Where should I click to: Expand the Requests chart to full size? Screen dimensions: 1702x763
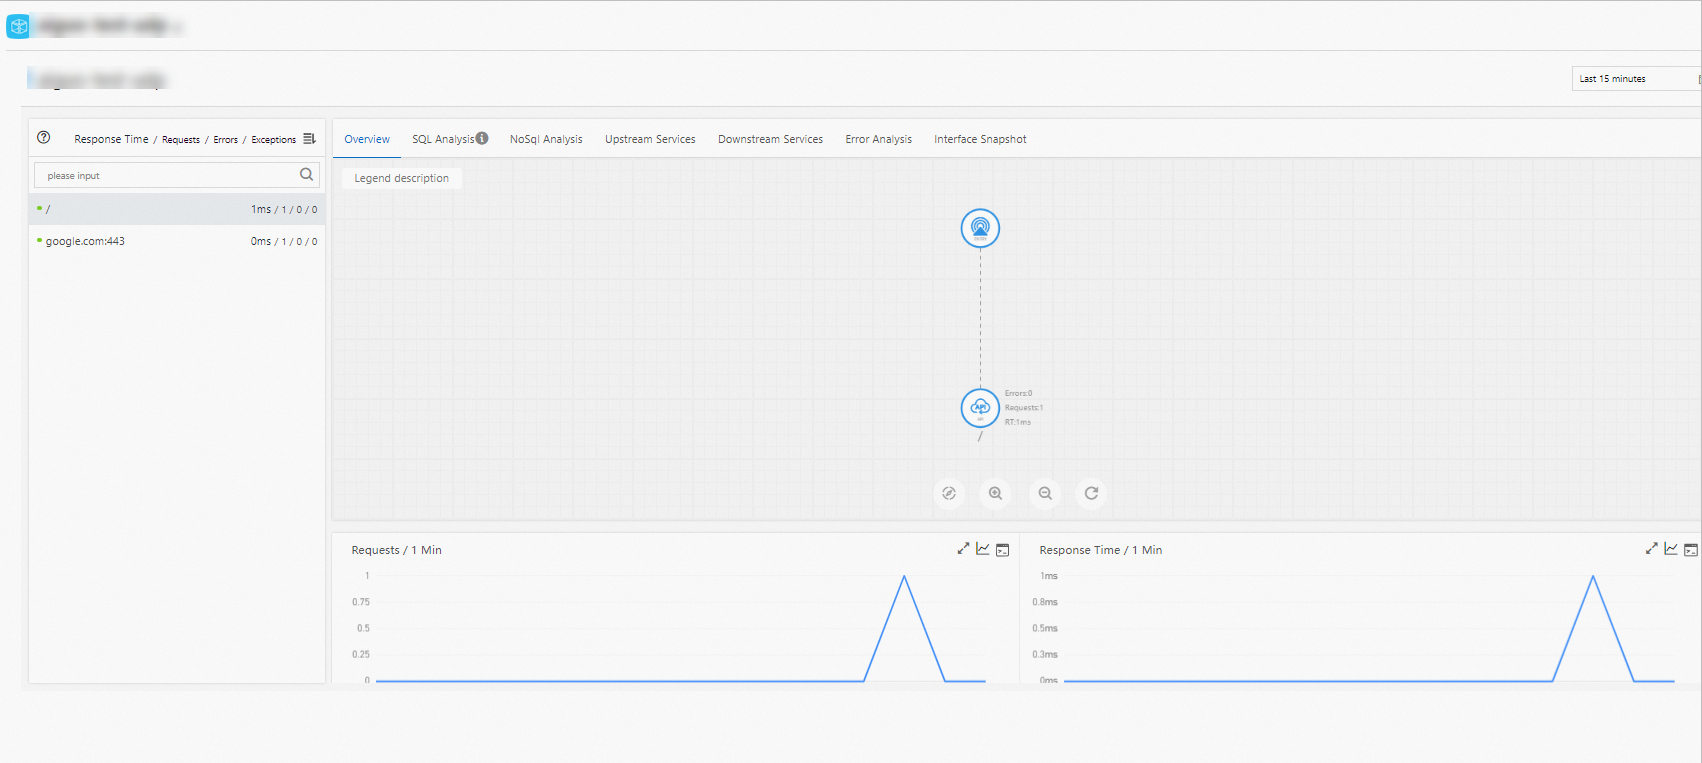click(x=963, y=549)
